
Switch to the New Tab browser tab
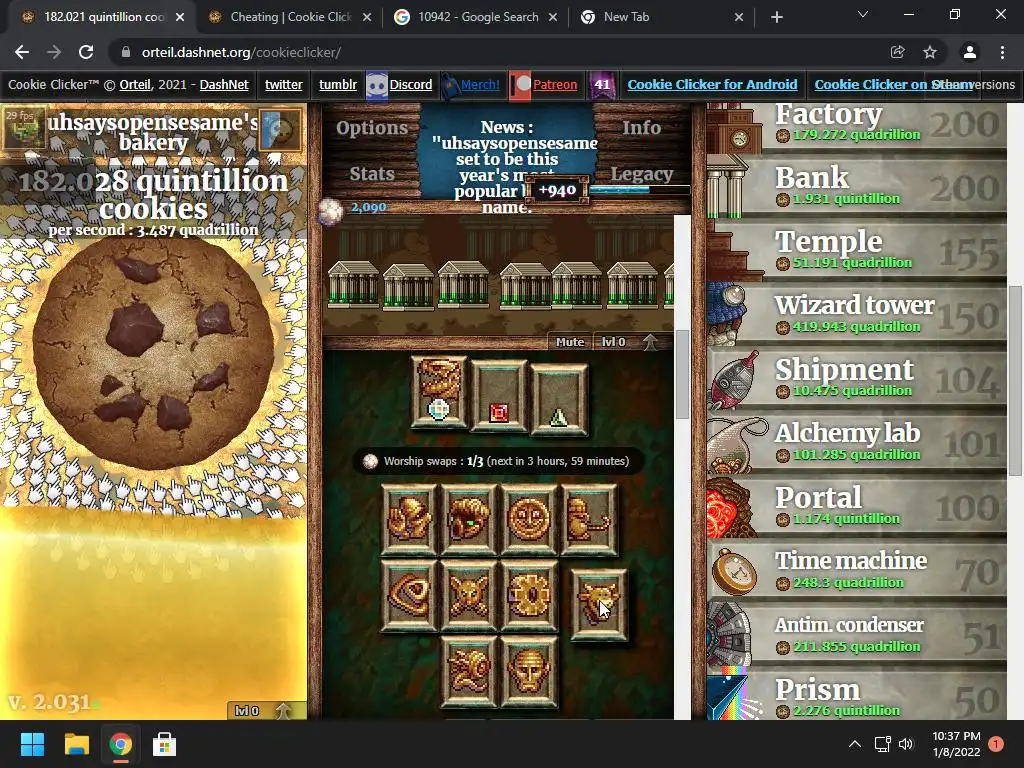[x=663, y=17]
